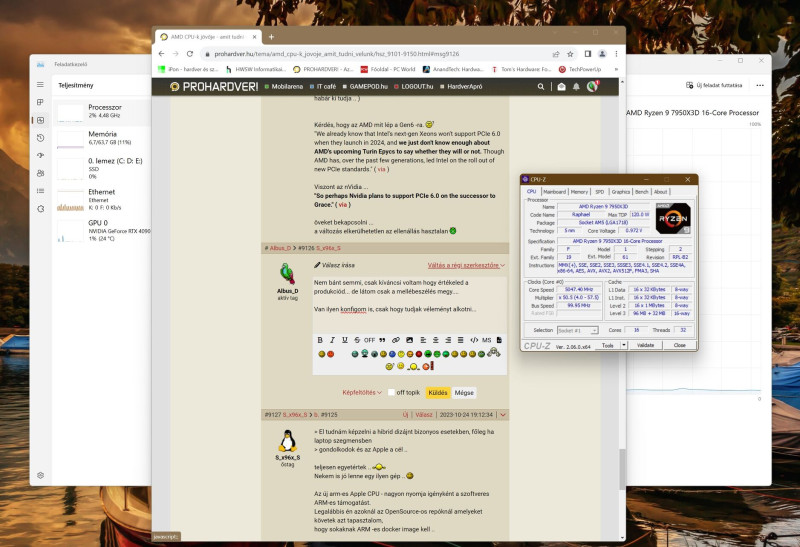Image resolution: width=800 pixels, height=547 pixels.
Task: Insert OFF tag in reply editor
Action: point(369,340)
